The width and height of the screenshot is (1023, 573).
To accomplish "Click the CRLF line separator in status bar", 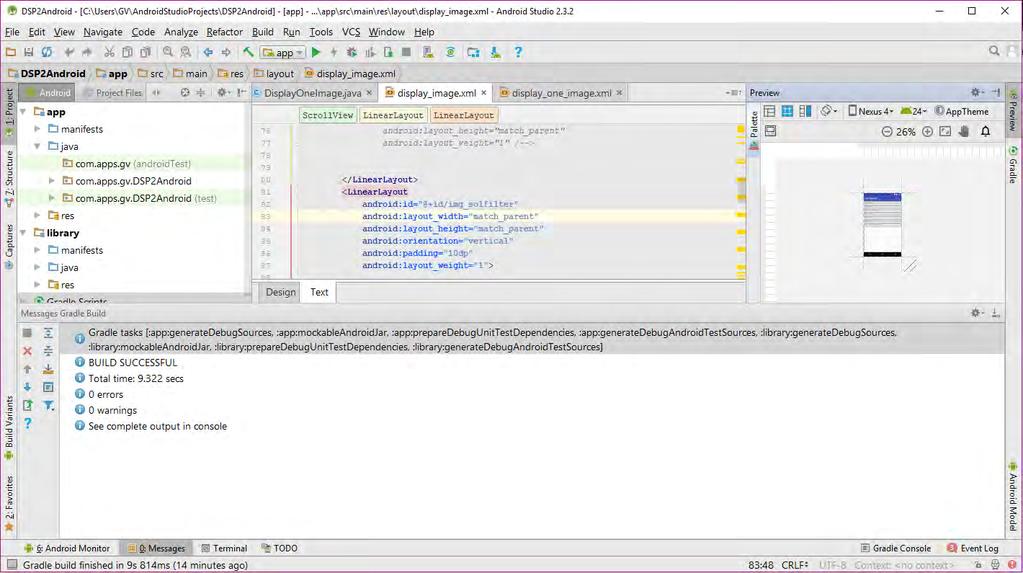I will [795, 565].
